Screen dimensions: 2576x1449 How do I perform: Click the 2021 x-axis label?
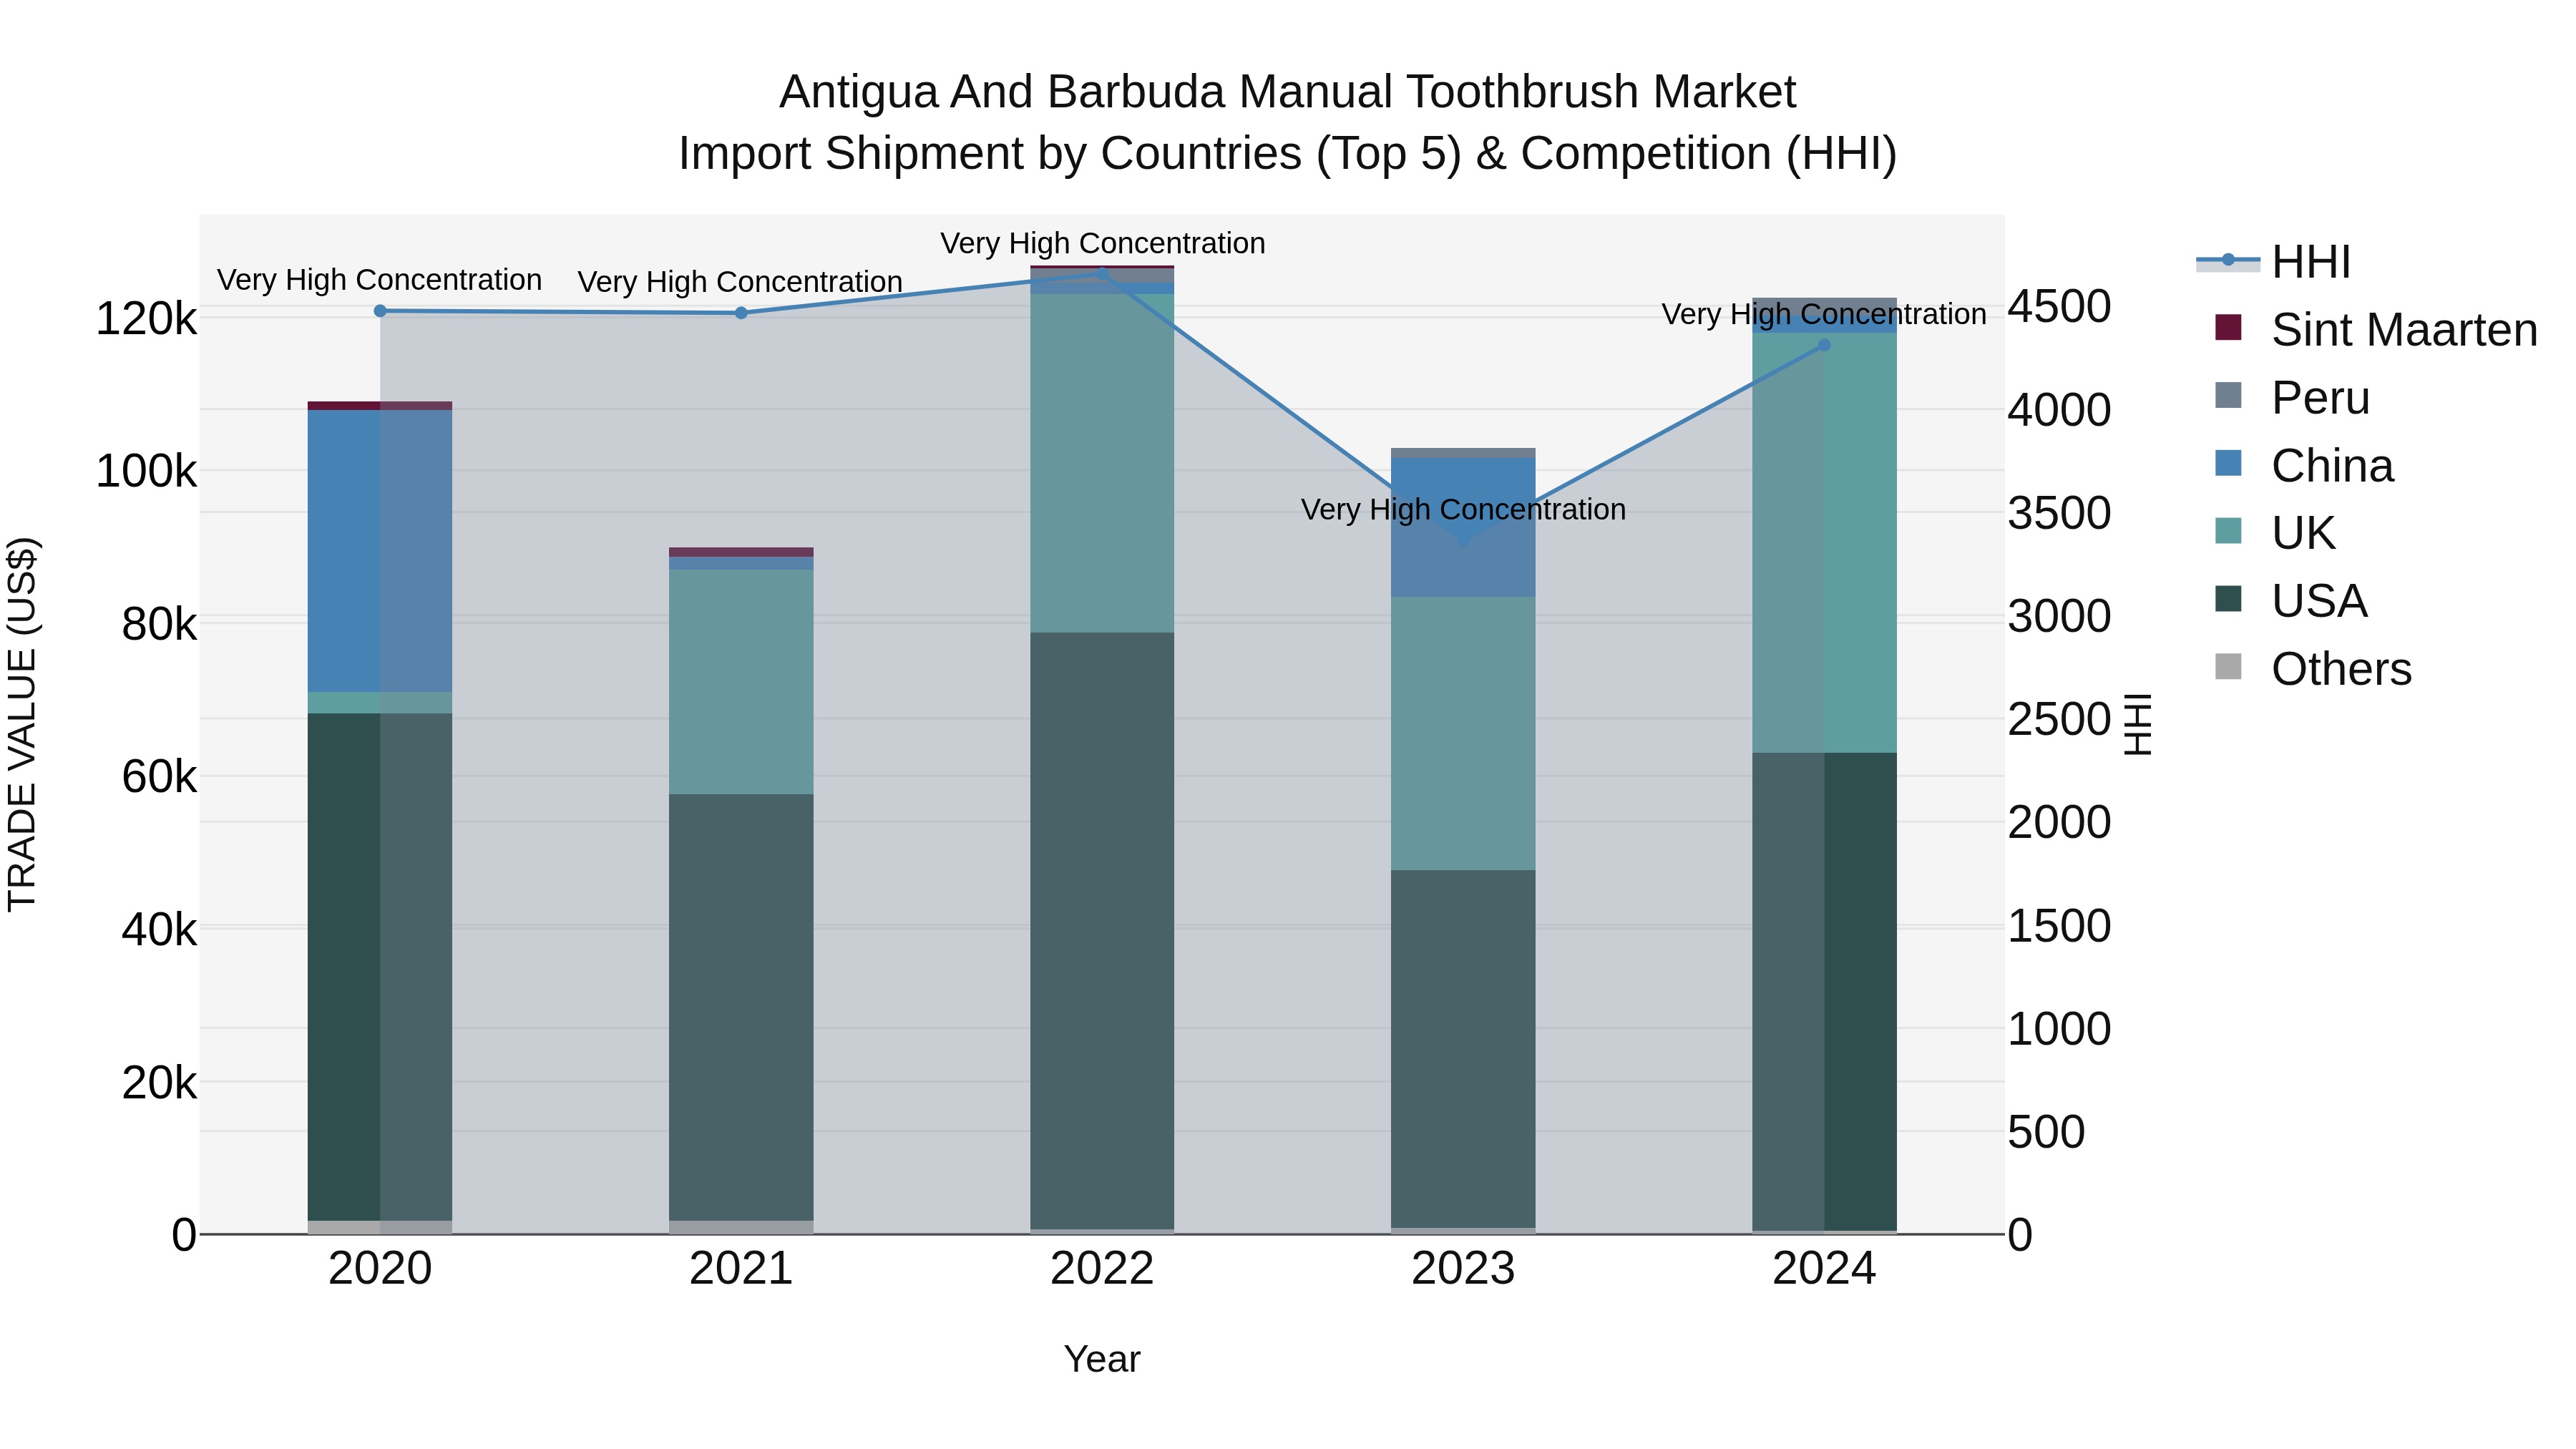[741, 1269]
